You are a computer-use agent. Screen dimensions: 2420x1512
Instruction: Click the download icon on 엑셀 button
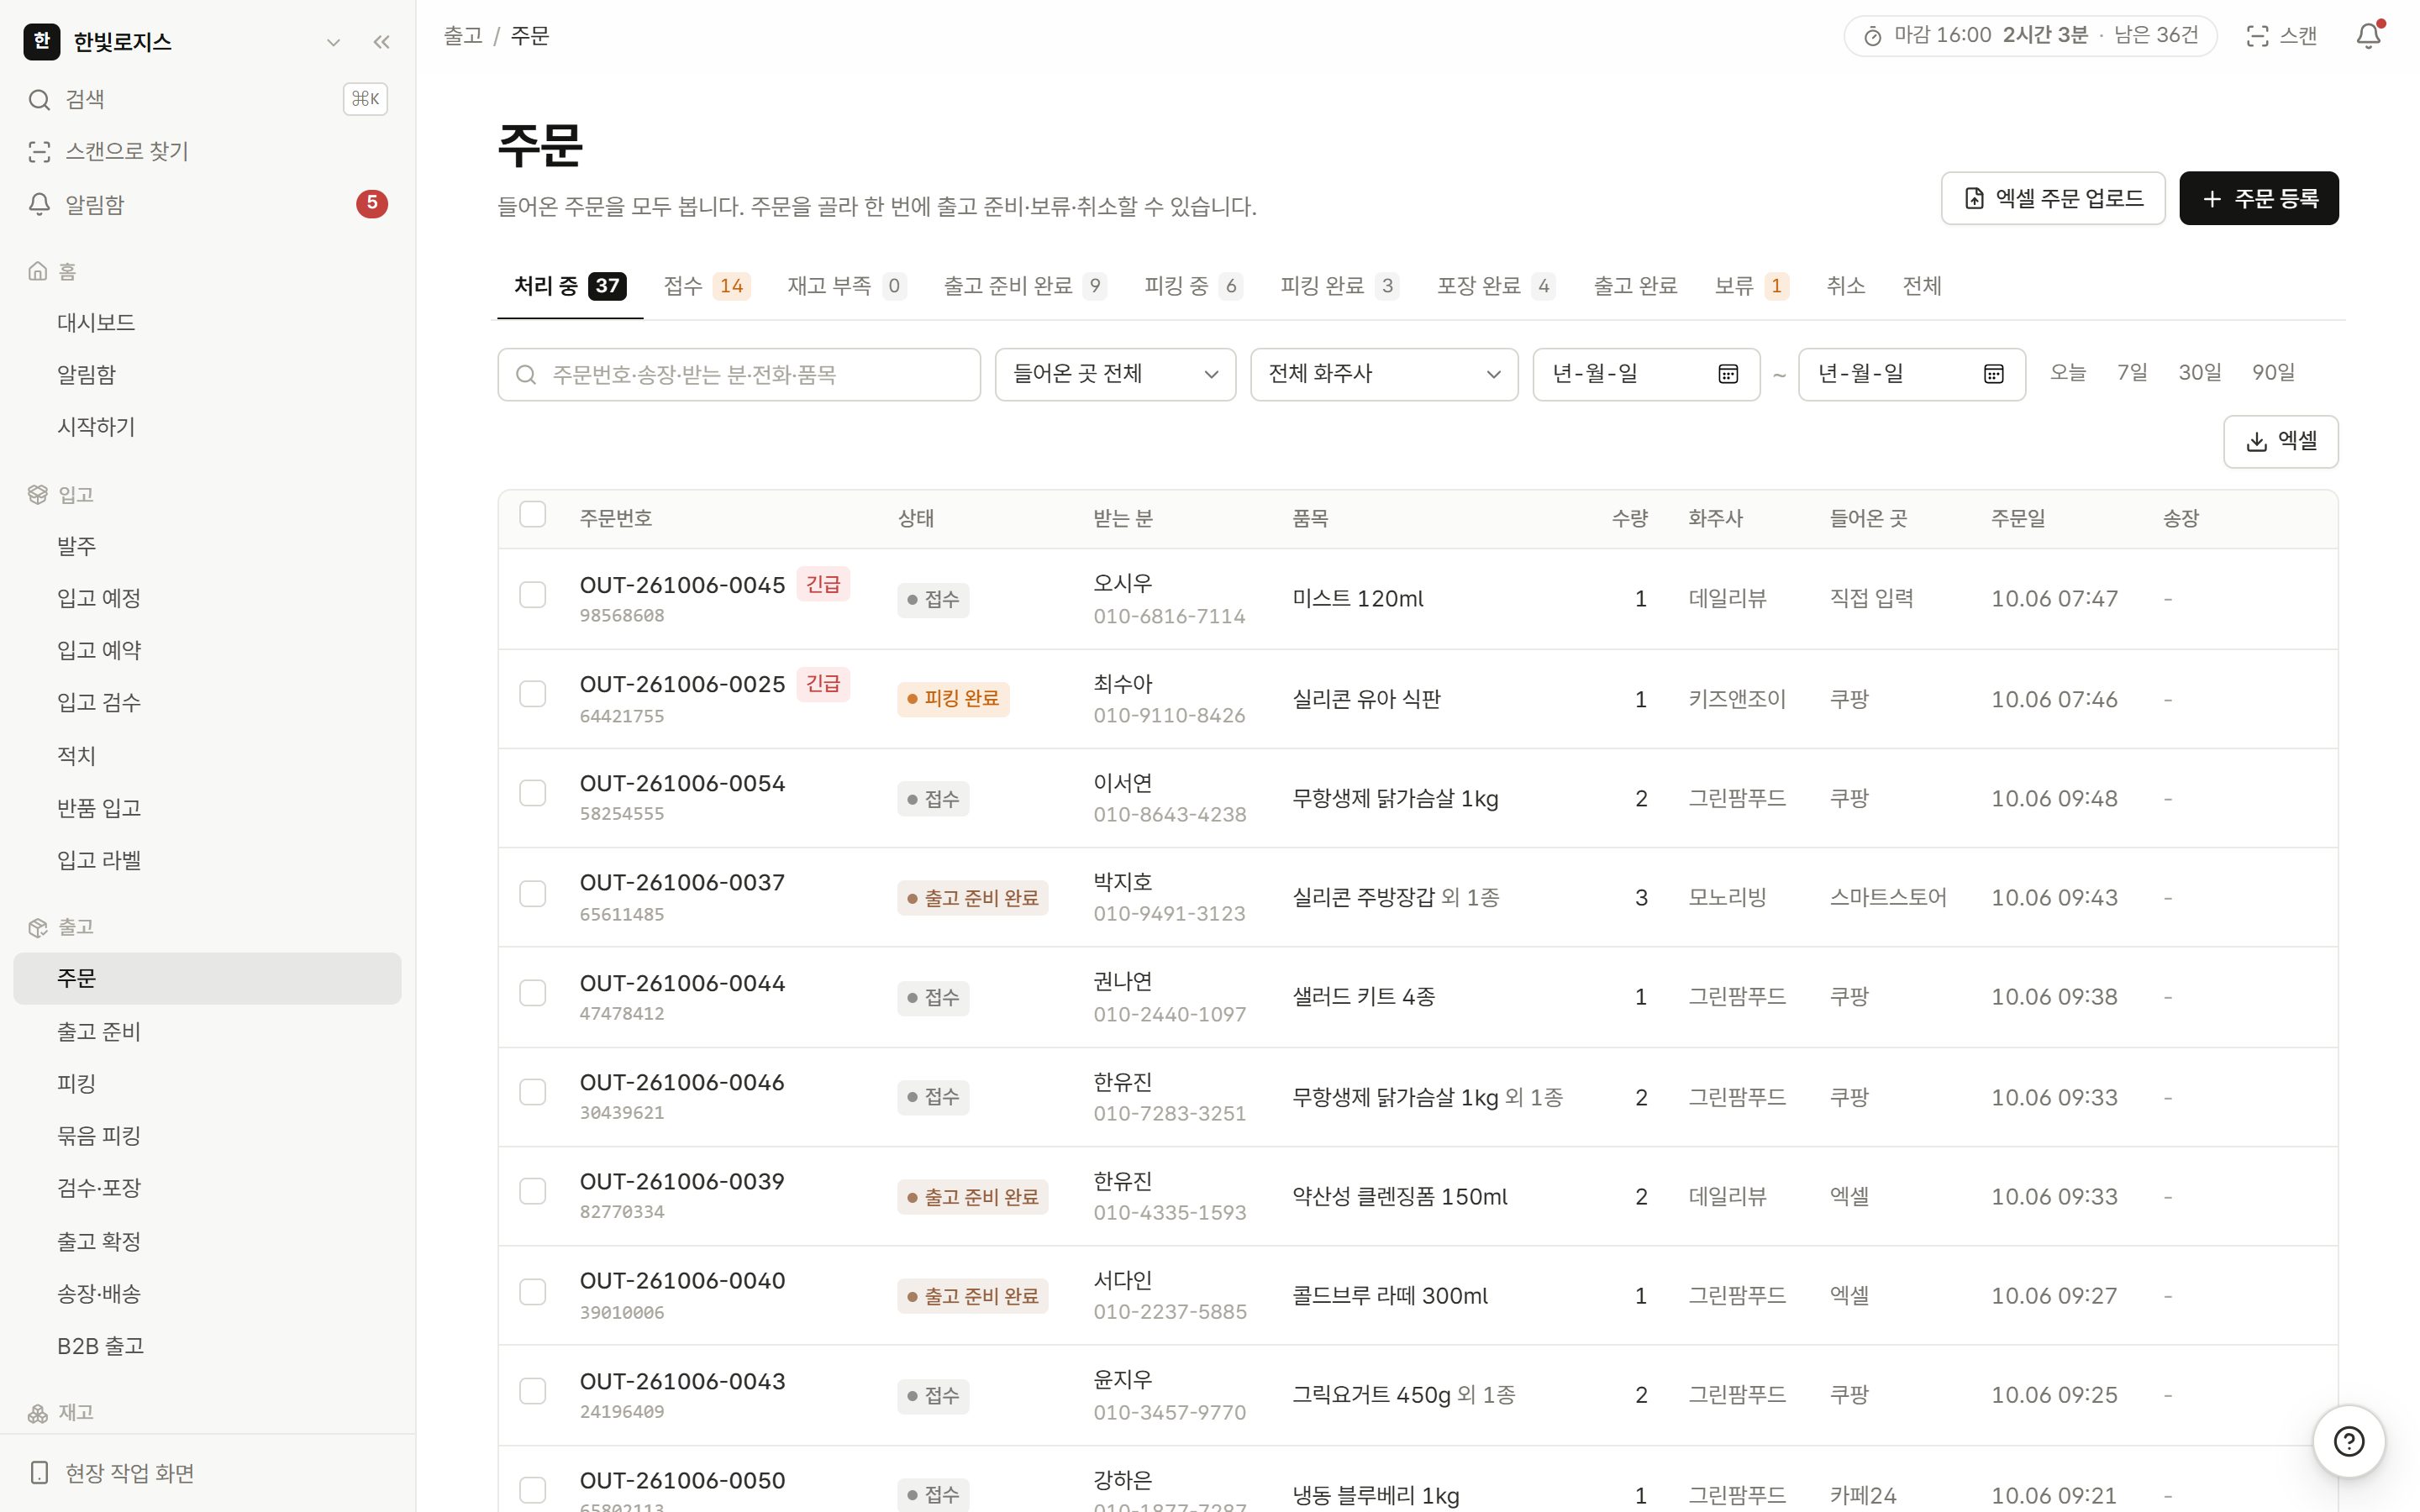tap(2256, 442)
